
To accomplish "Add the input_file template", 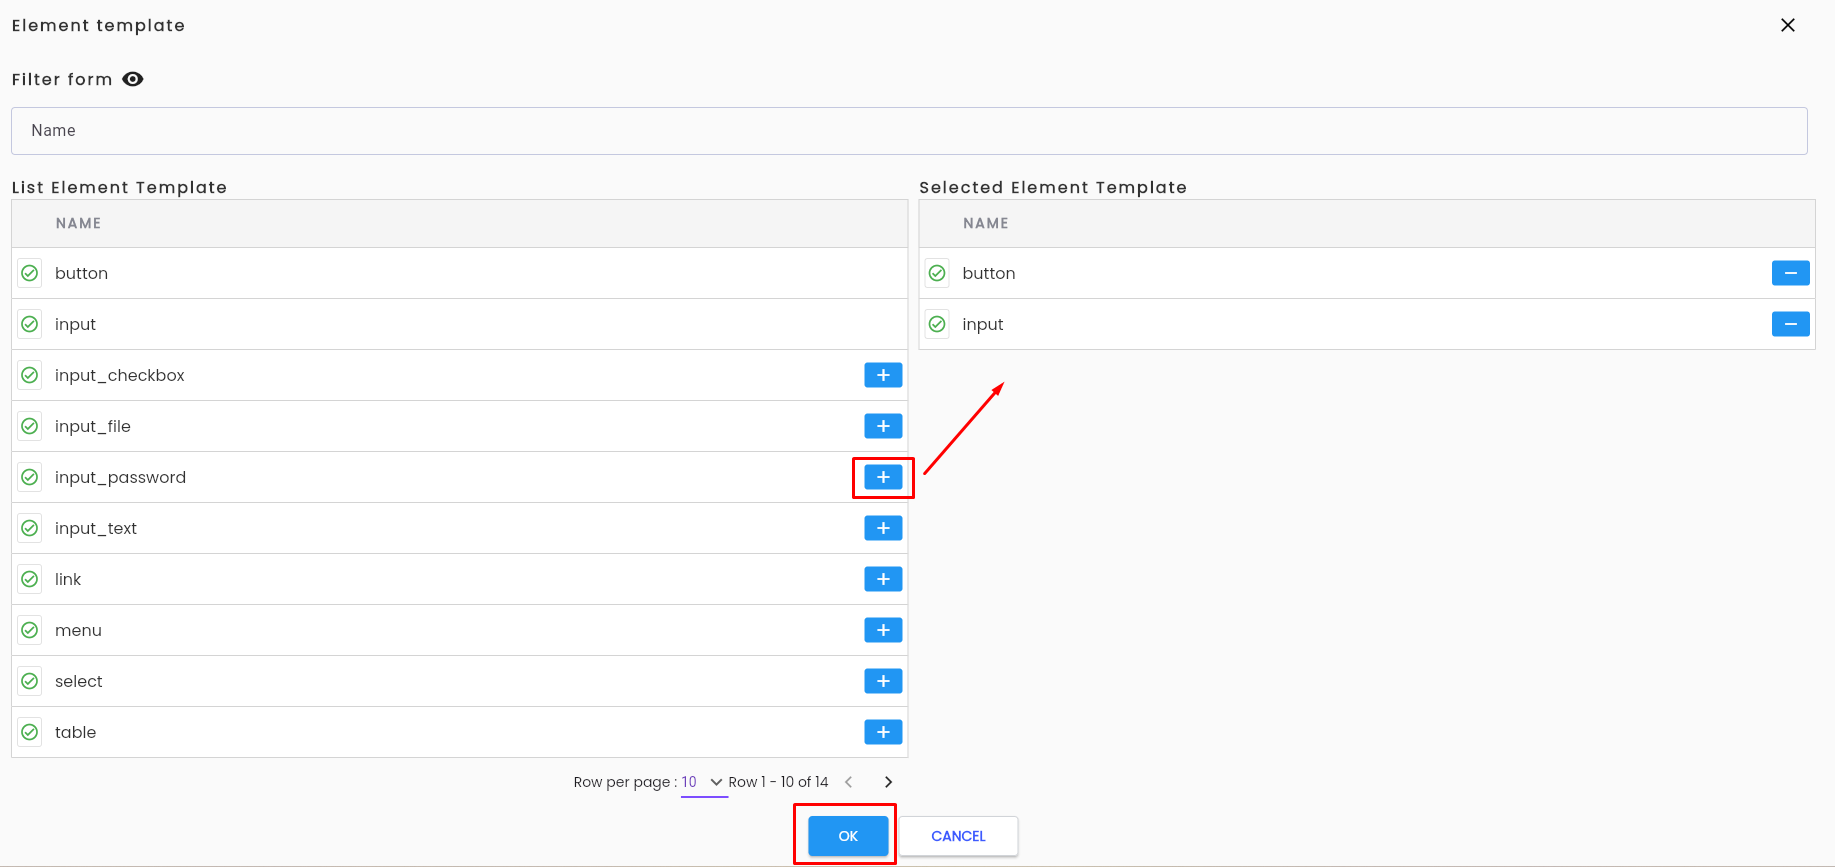I will [x=883, y=426].
